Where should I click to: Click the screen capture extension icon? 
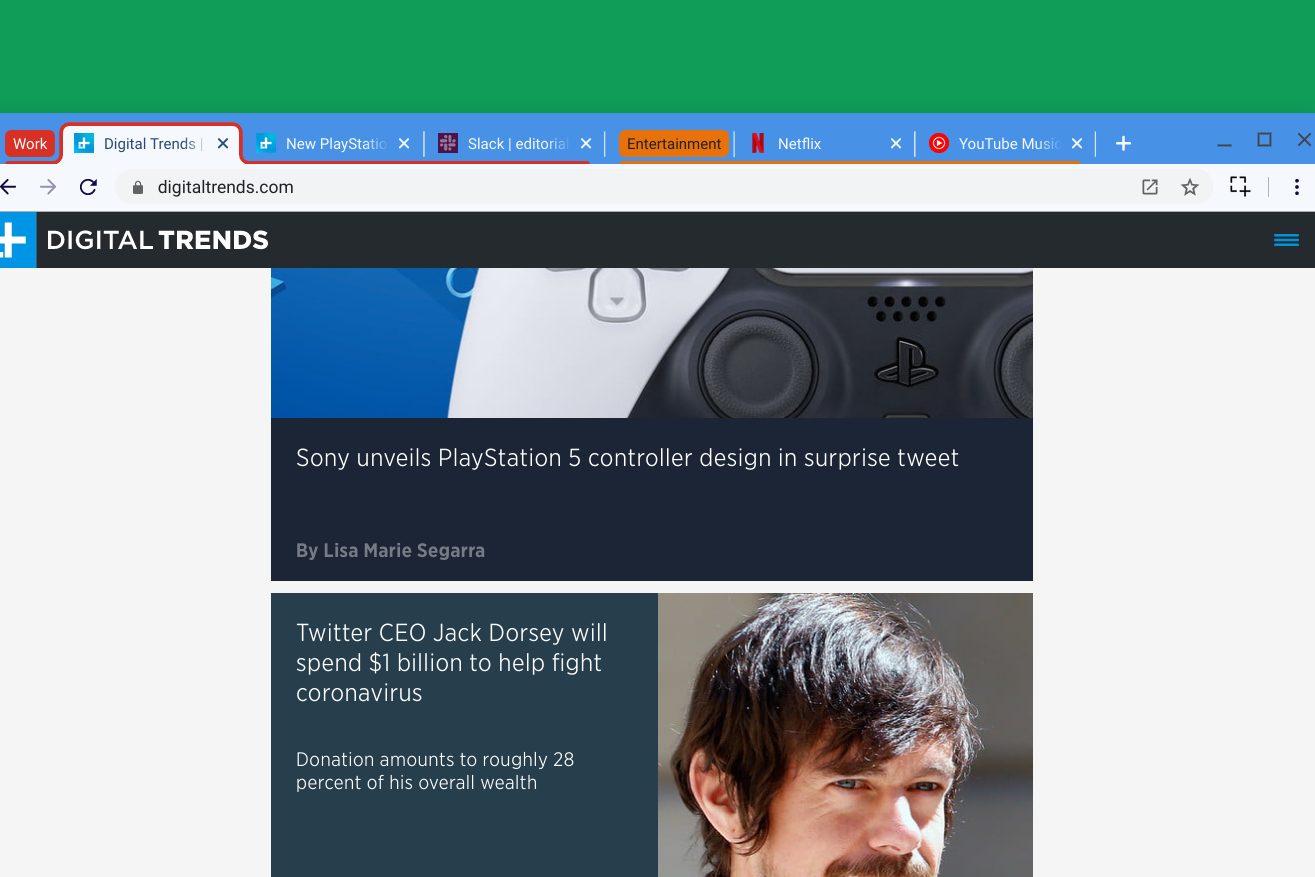click(x=1240, y=186)
